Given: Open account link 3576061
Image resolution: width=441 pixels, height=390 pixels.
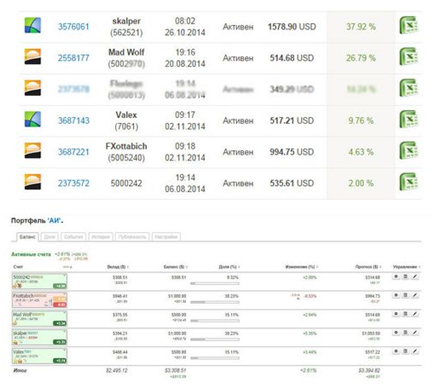Looking at the screenshot, I should pyautogui.click(x=74, y=27).
